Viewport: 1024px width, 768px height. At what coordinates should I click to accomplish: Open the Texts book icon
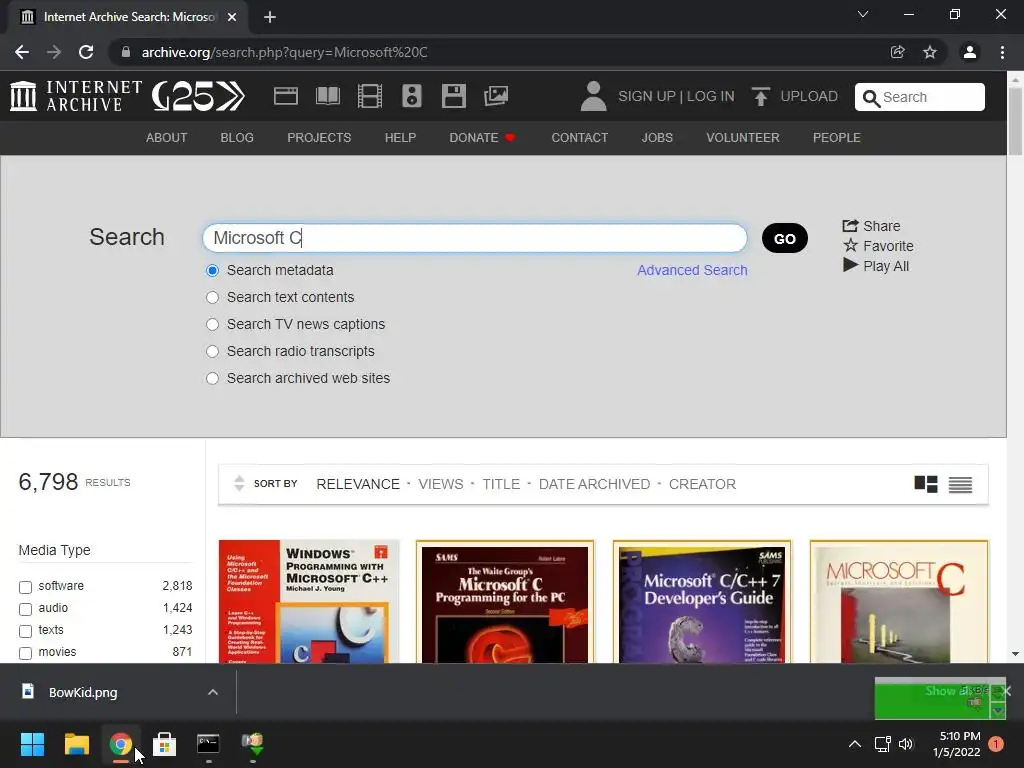click(x=328, y=96)
